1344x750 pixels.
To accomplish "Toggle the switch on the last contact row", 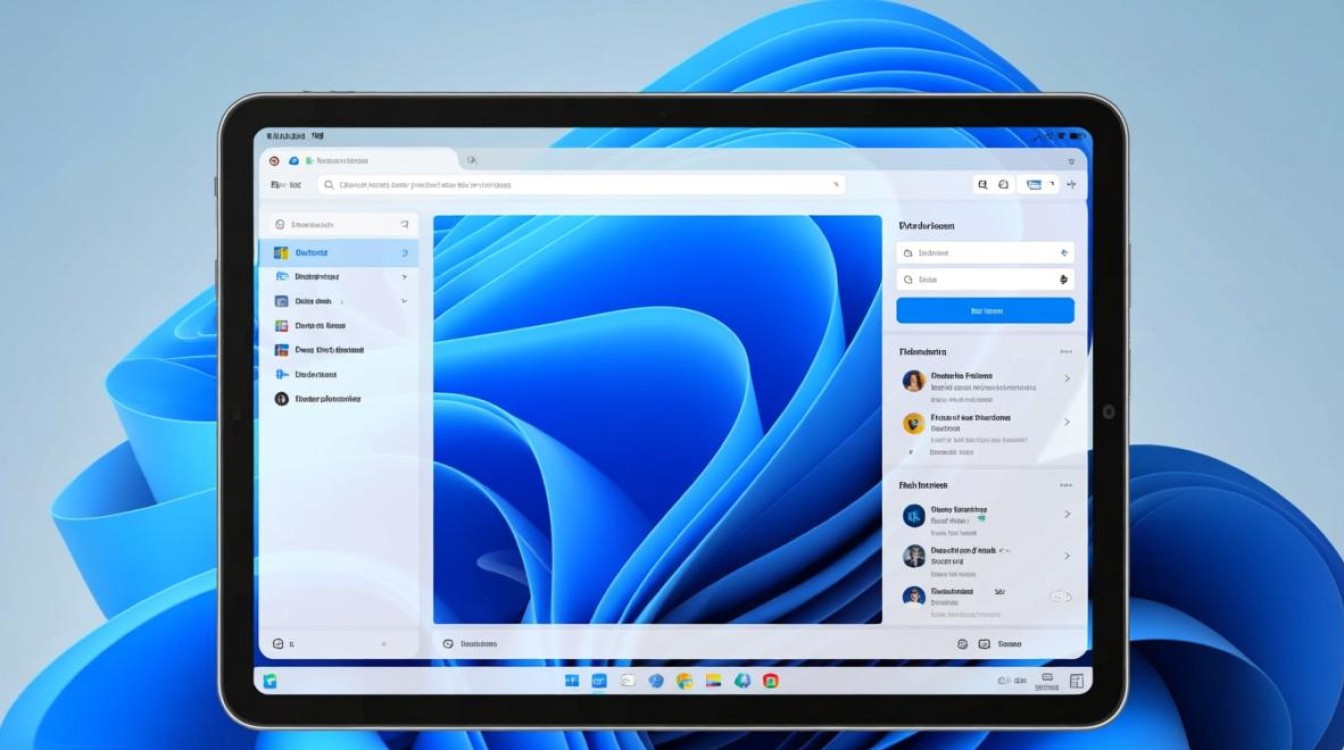I will pos(1060,596).
